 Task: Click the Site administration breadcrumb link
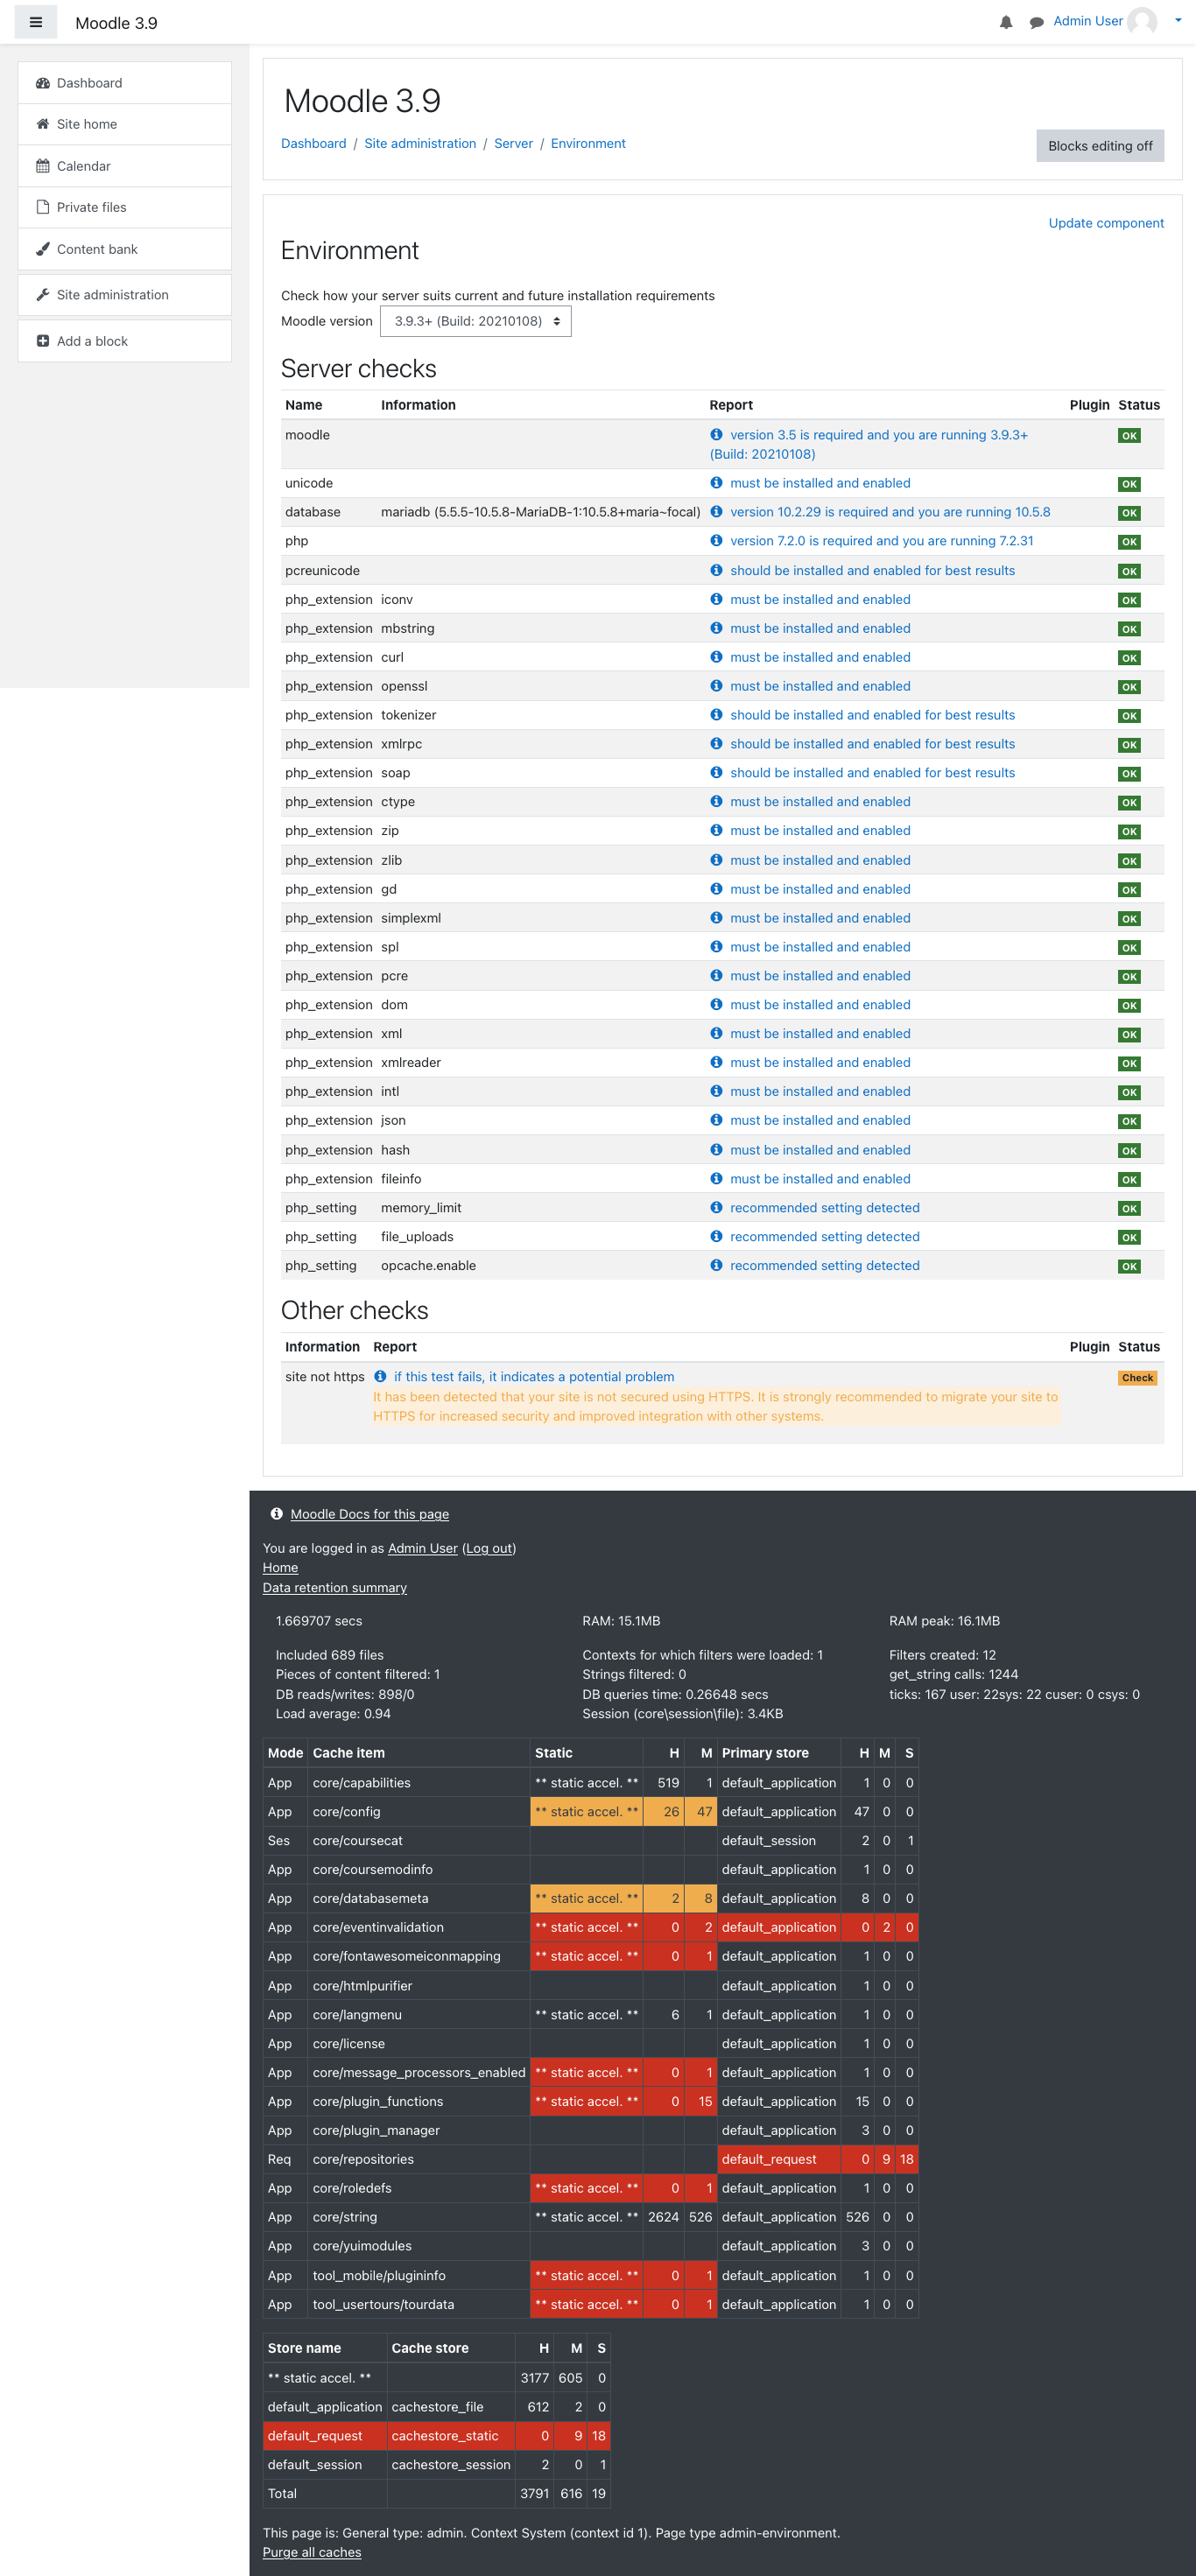click(x=420, y=143)
